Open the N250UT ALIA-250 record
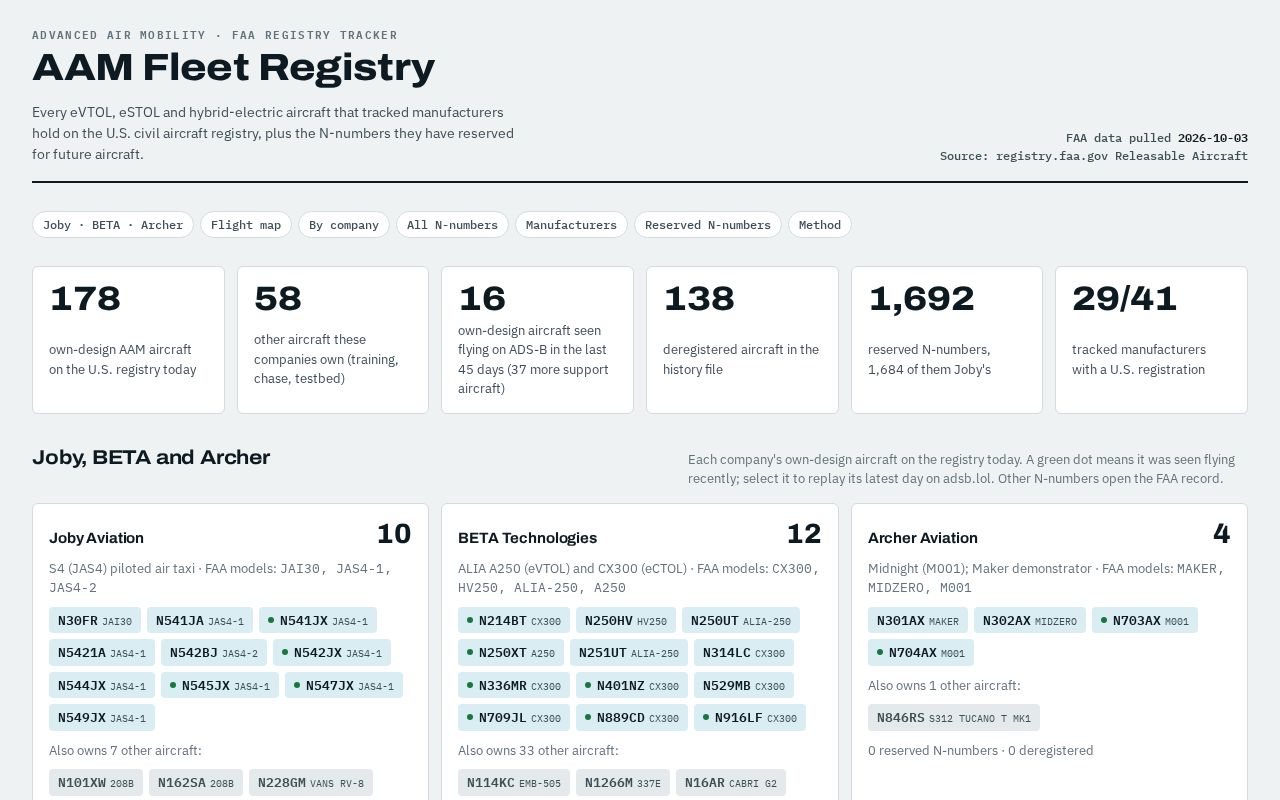1280x800 pixels. coord(741,620)
